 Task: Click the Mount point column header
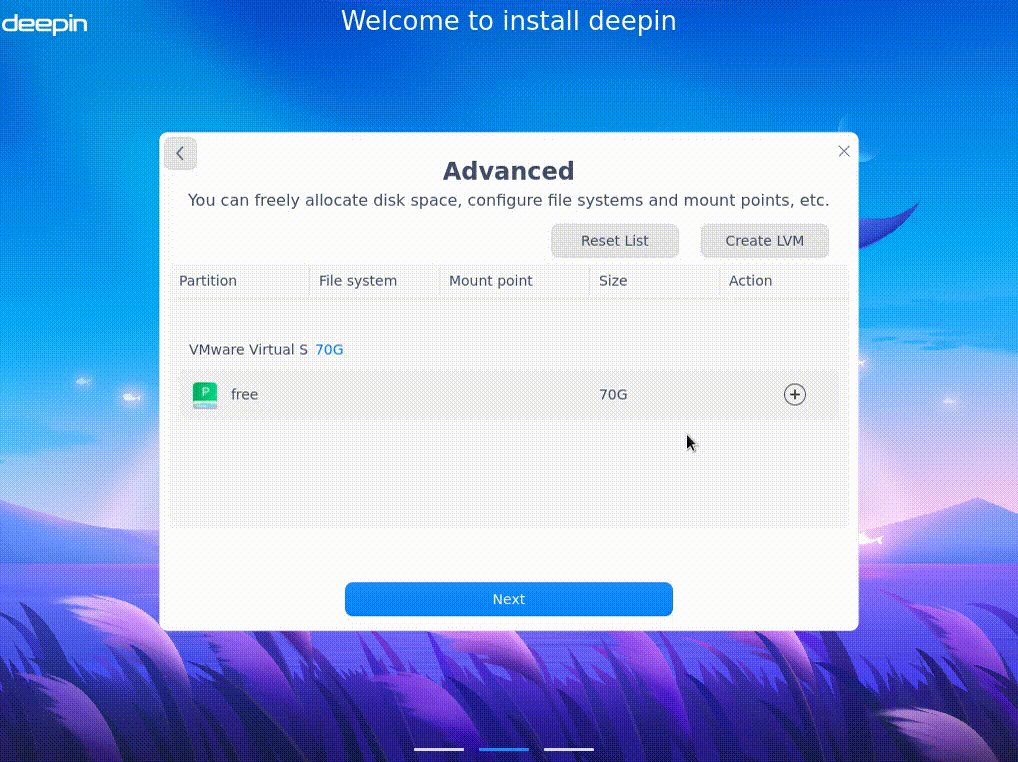coord(491,281)
